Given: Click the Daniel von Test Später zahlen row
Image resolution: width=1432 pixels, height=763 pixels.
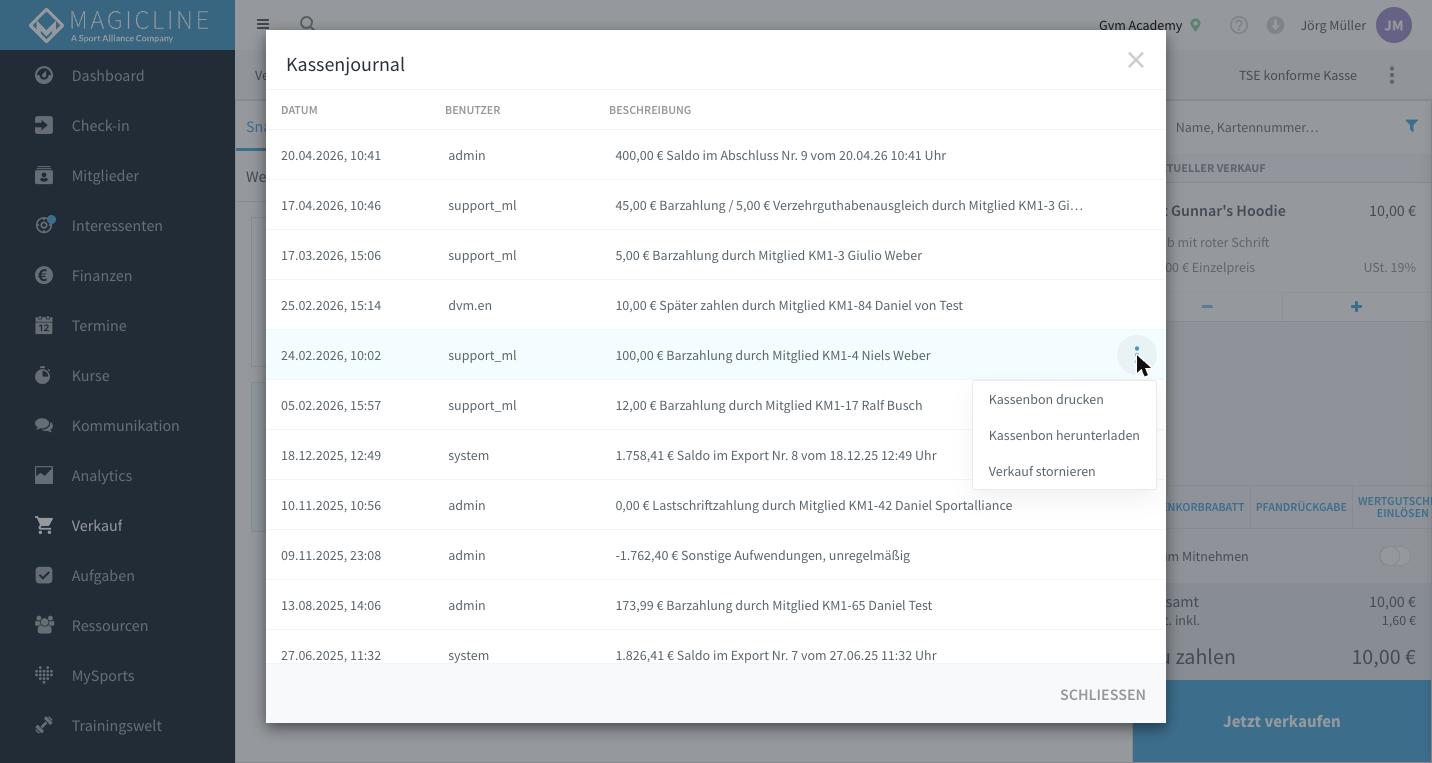Looking at the screenshot, I should click(716, 305).
